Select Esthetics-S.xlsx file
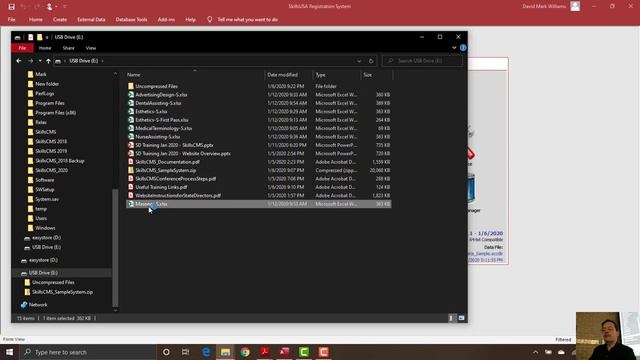640x360 pixels. 151,111
